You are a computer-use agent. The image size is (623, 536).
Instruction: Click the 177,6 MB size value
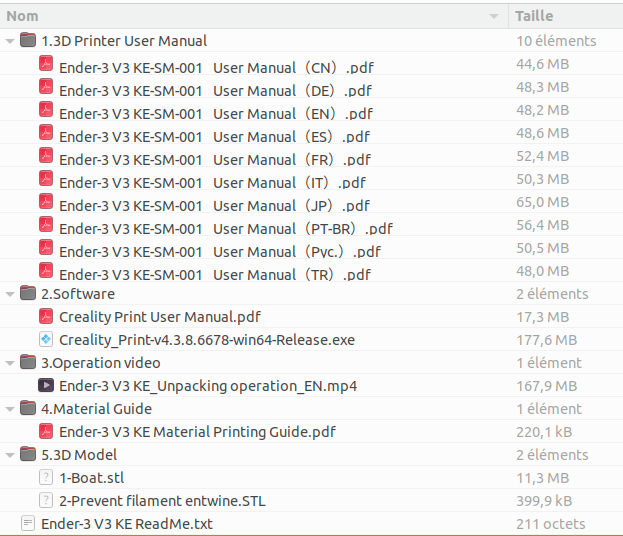(547, 340)
